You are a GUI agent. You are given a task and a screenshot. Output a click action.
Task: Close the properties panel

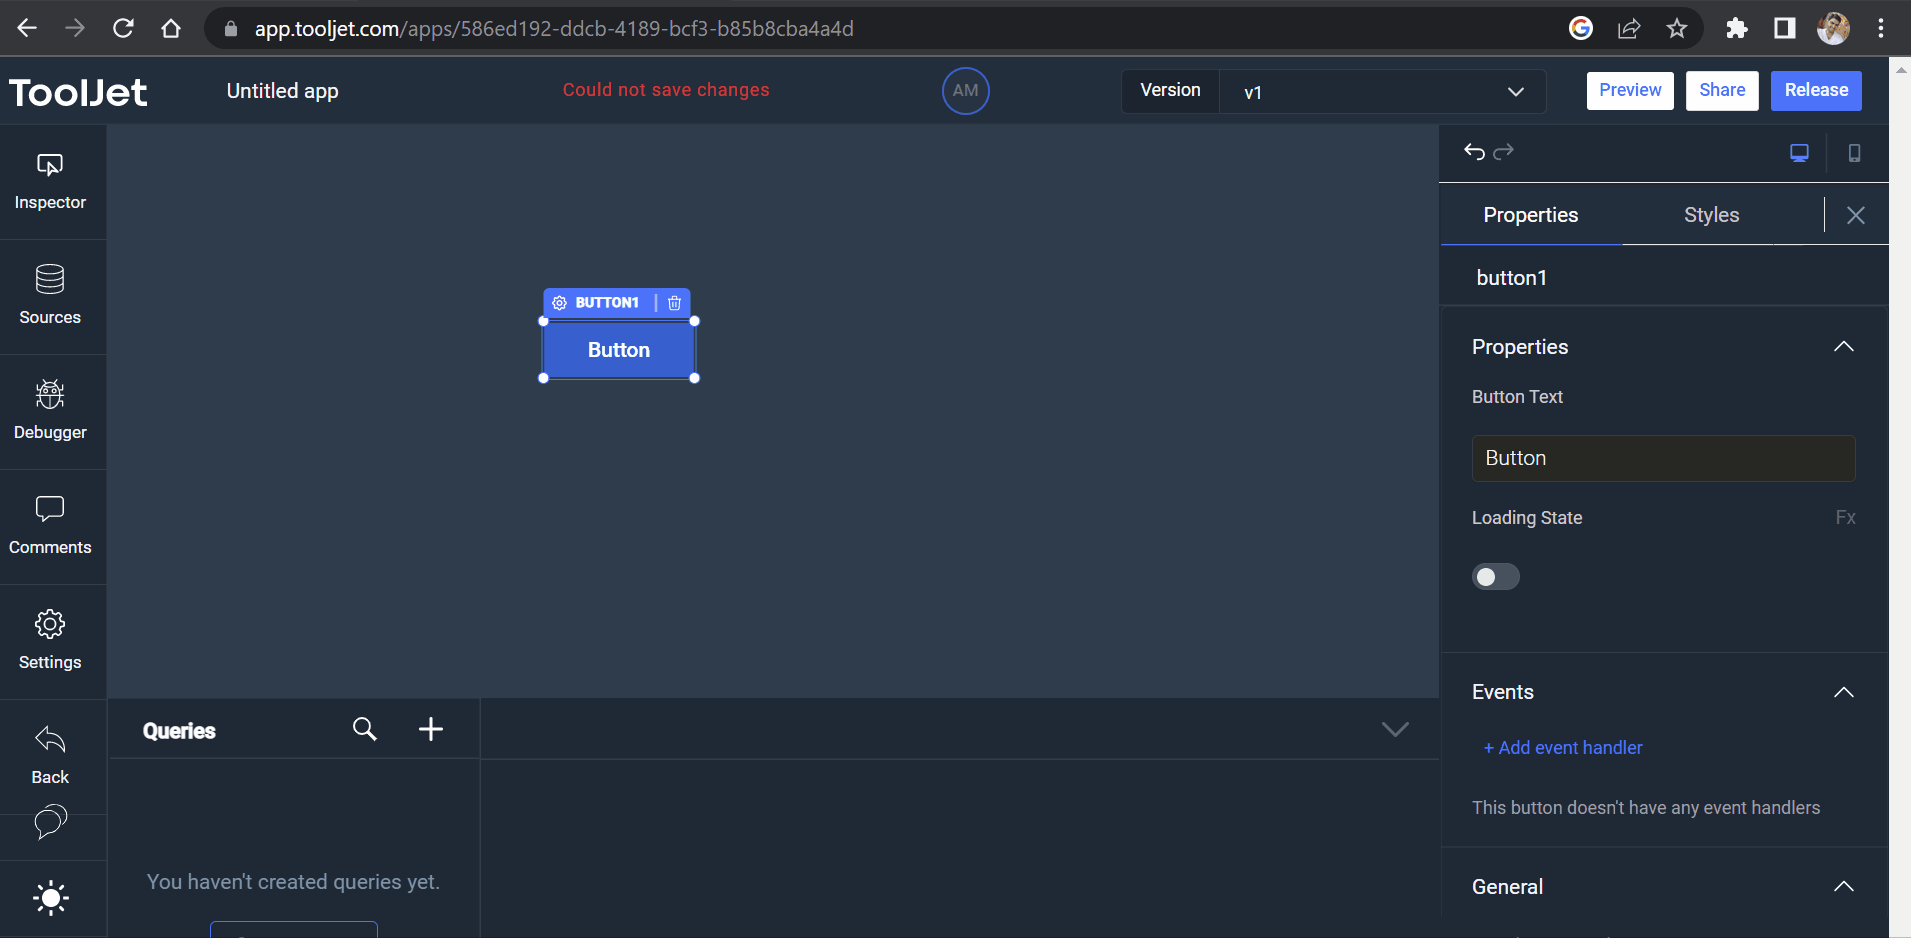(x=1856, y=215)
